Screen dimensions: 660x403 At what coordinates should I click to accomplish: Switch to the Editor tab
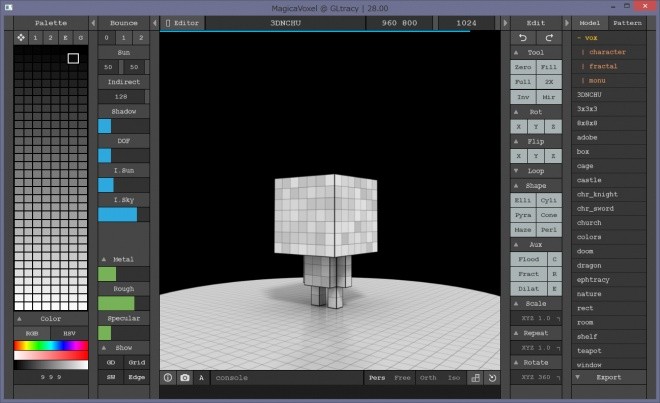pos(182,23)
